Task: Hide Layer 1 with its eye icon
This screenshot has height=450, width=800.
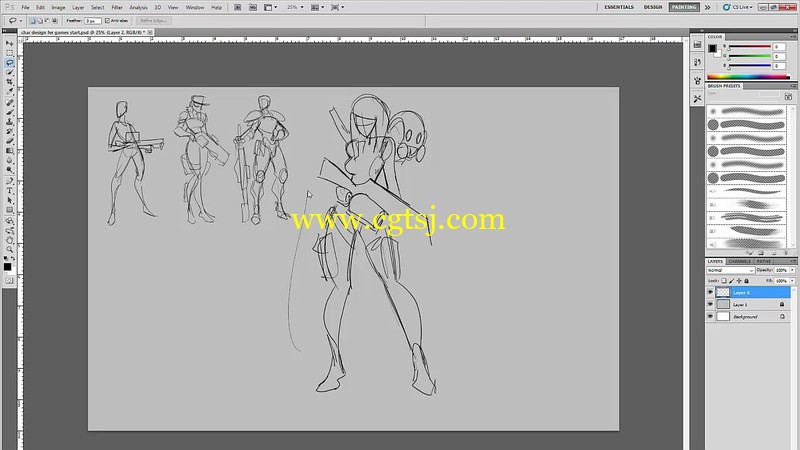Action: [710, 304]
